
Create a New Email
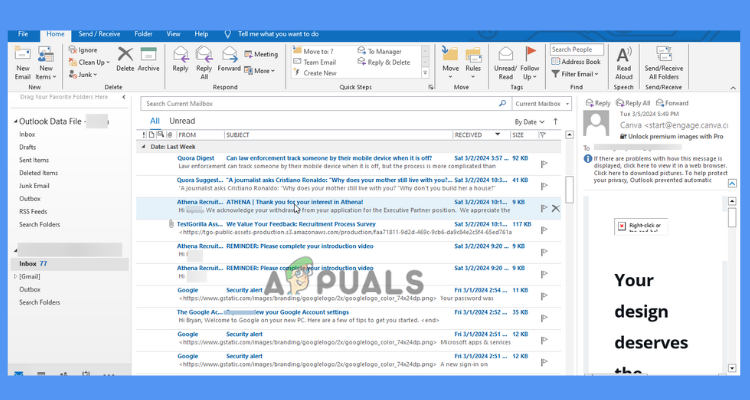22,63
